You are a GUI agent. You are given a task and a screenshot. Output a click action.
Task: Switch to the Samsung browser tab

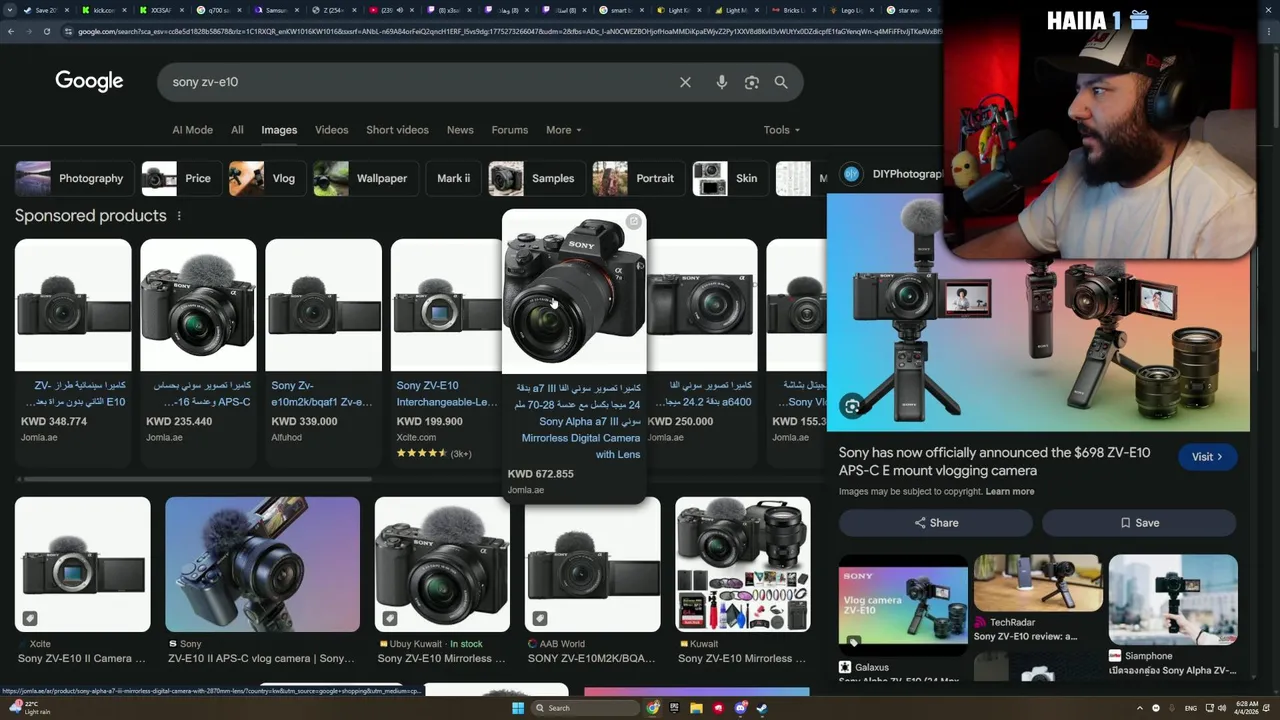[275, 10]
